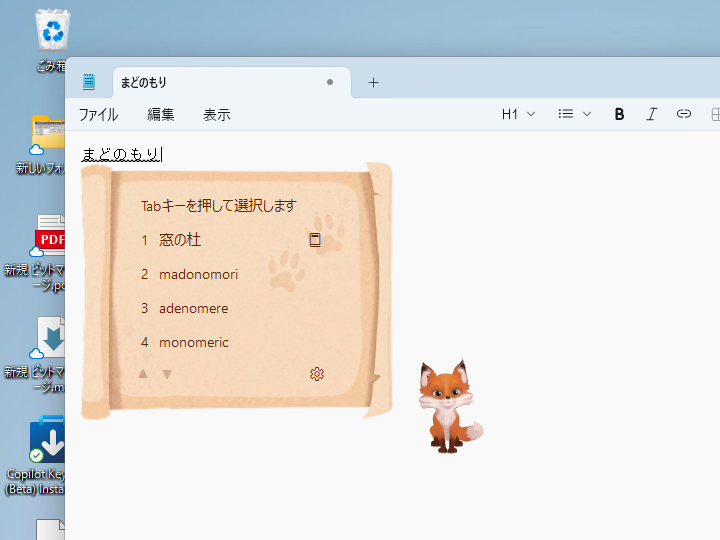Click the fox mascot character
This screenshot has width=720, height=540.
pyautogui.click(x=448, y=408)
